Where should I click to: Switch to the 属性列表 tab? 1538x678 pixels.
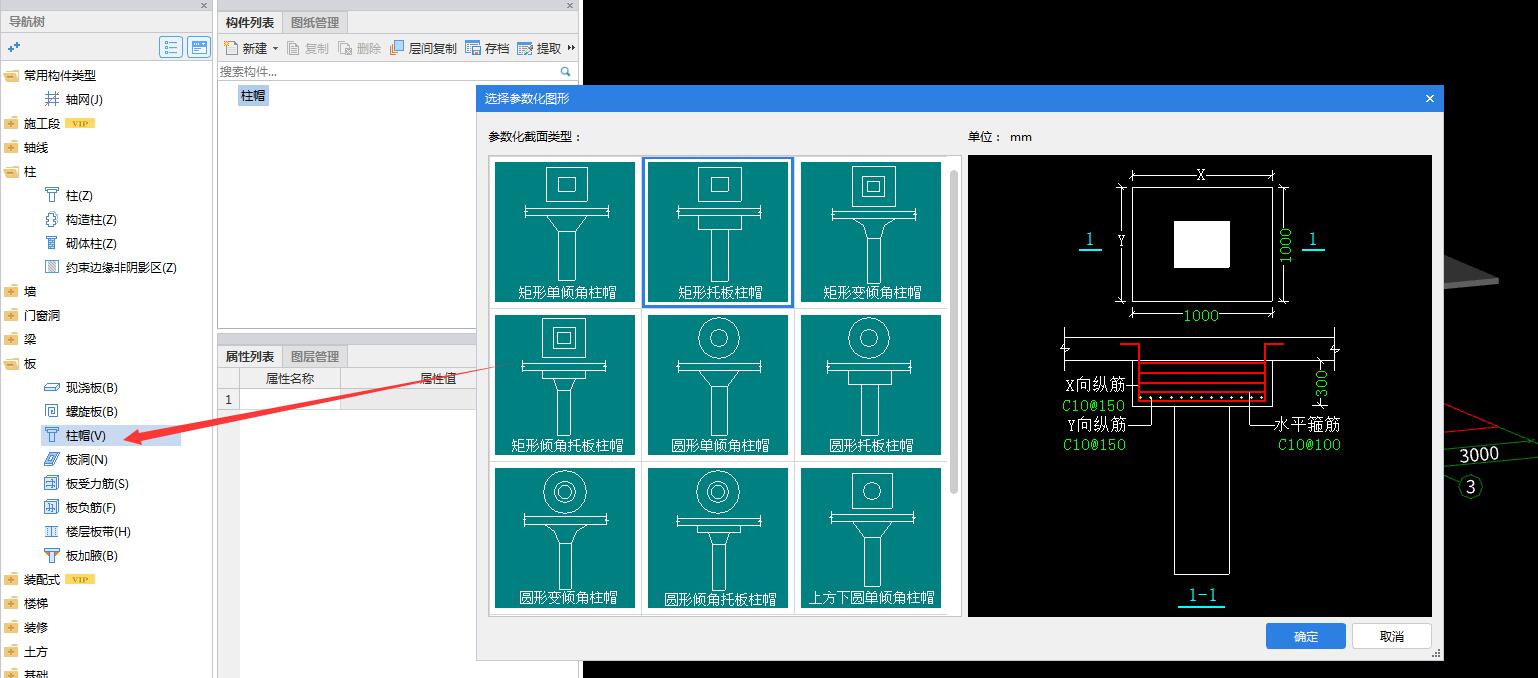[x=249, y=356]
